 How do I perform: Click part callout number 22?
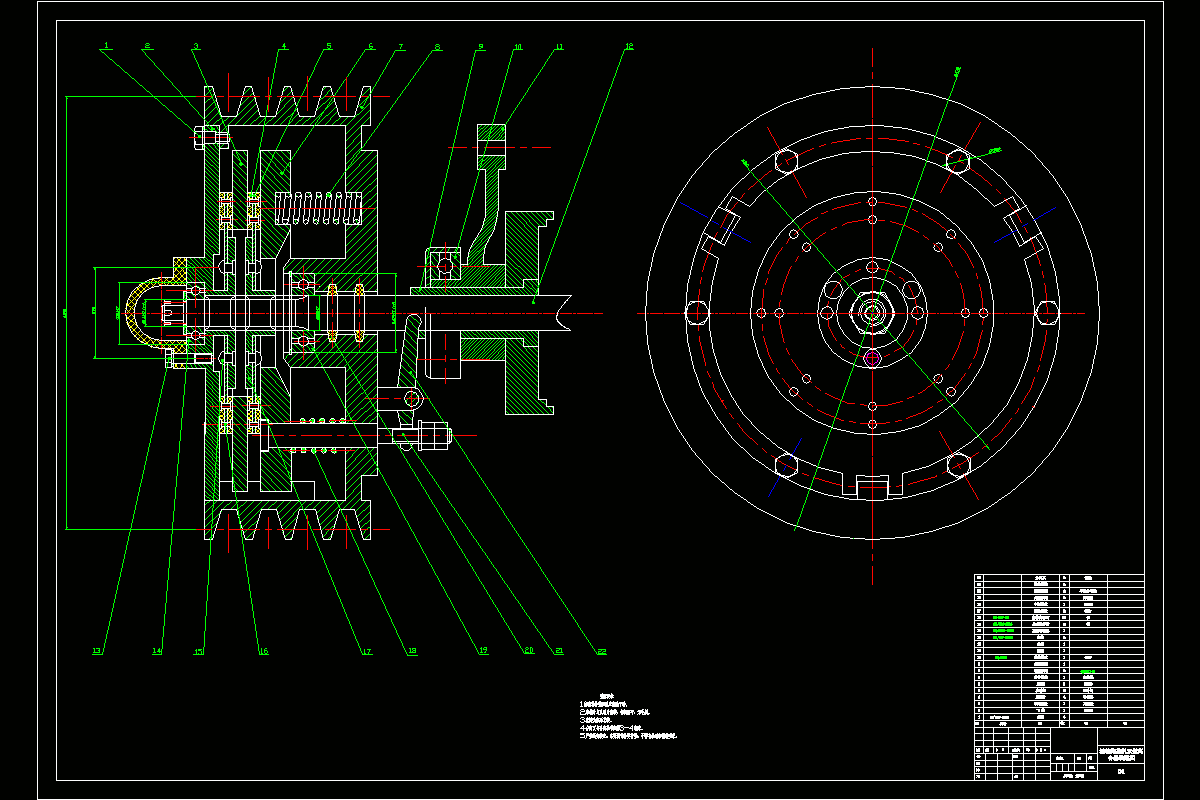602,651
